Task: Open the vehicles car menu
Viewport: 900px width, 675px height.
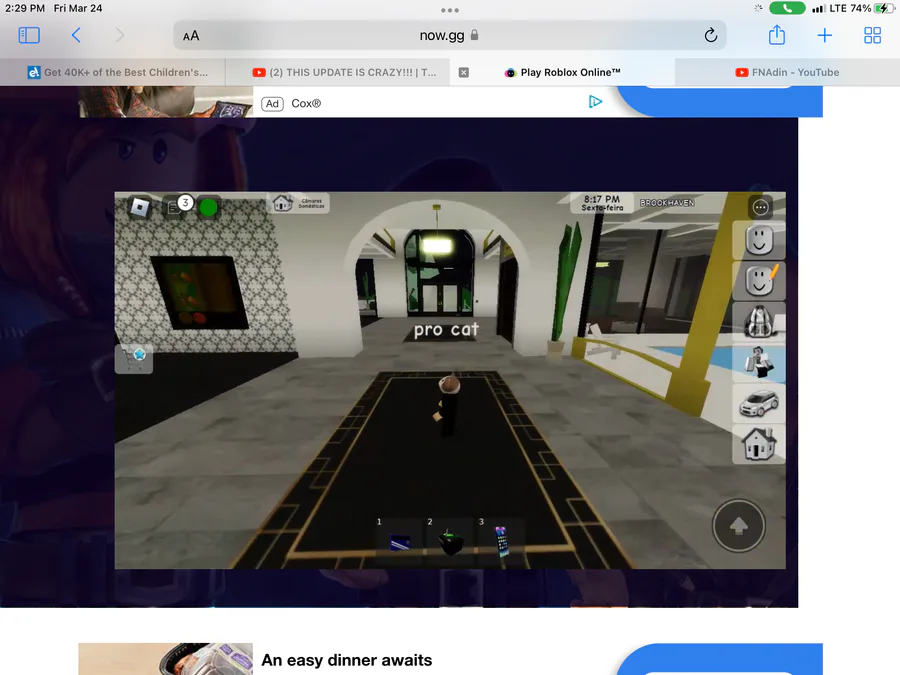Action: tap(759, 404)
